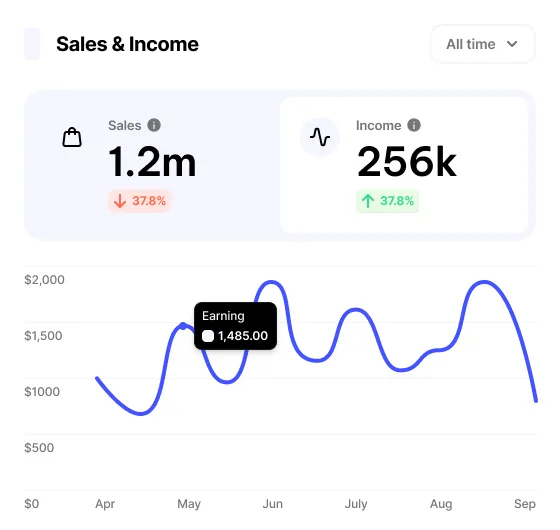
Task: Click the $2,000 label on the y-axis
Action: pos(44,280)
